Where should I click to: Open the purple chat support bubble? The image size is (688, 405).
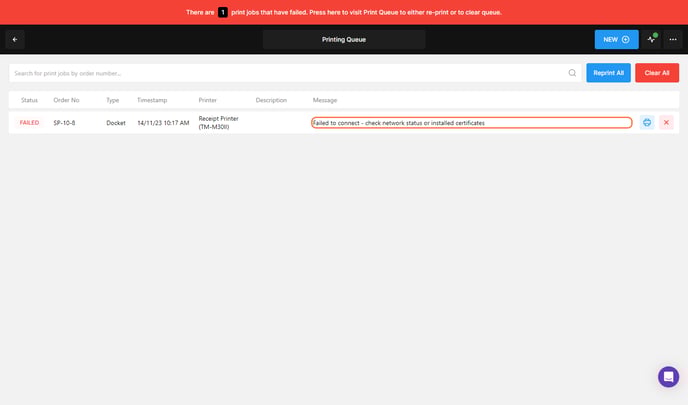668,376
